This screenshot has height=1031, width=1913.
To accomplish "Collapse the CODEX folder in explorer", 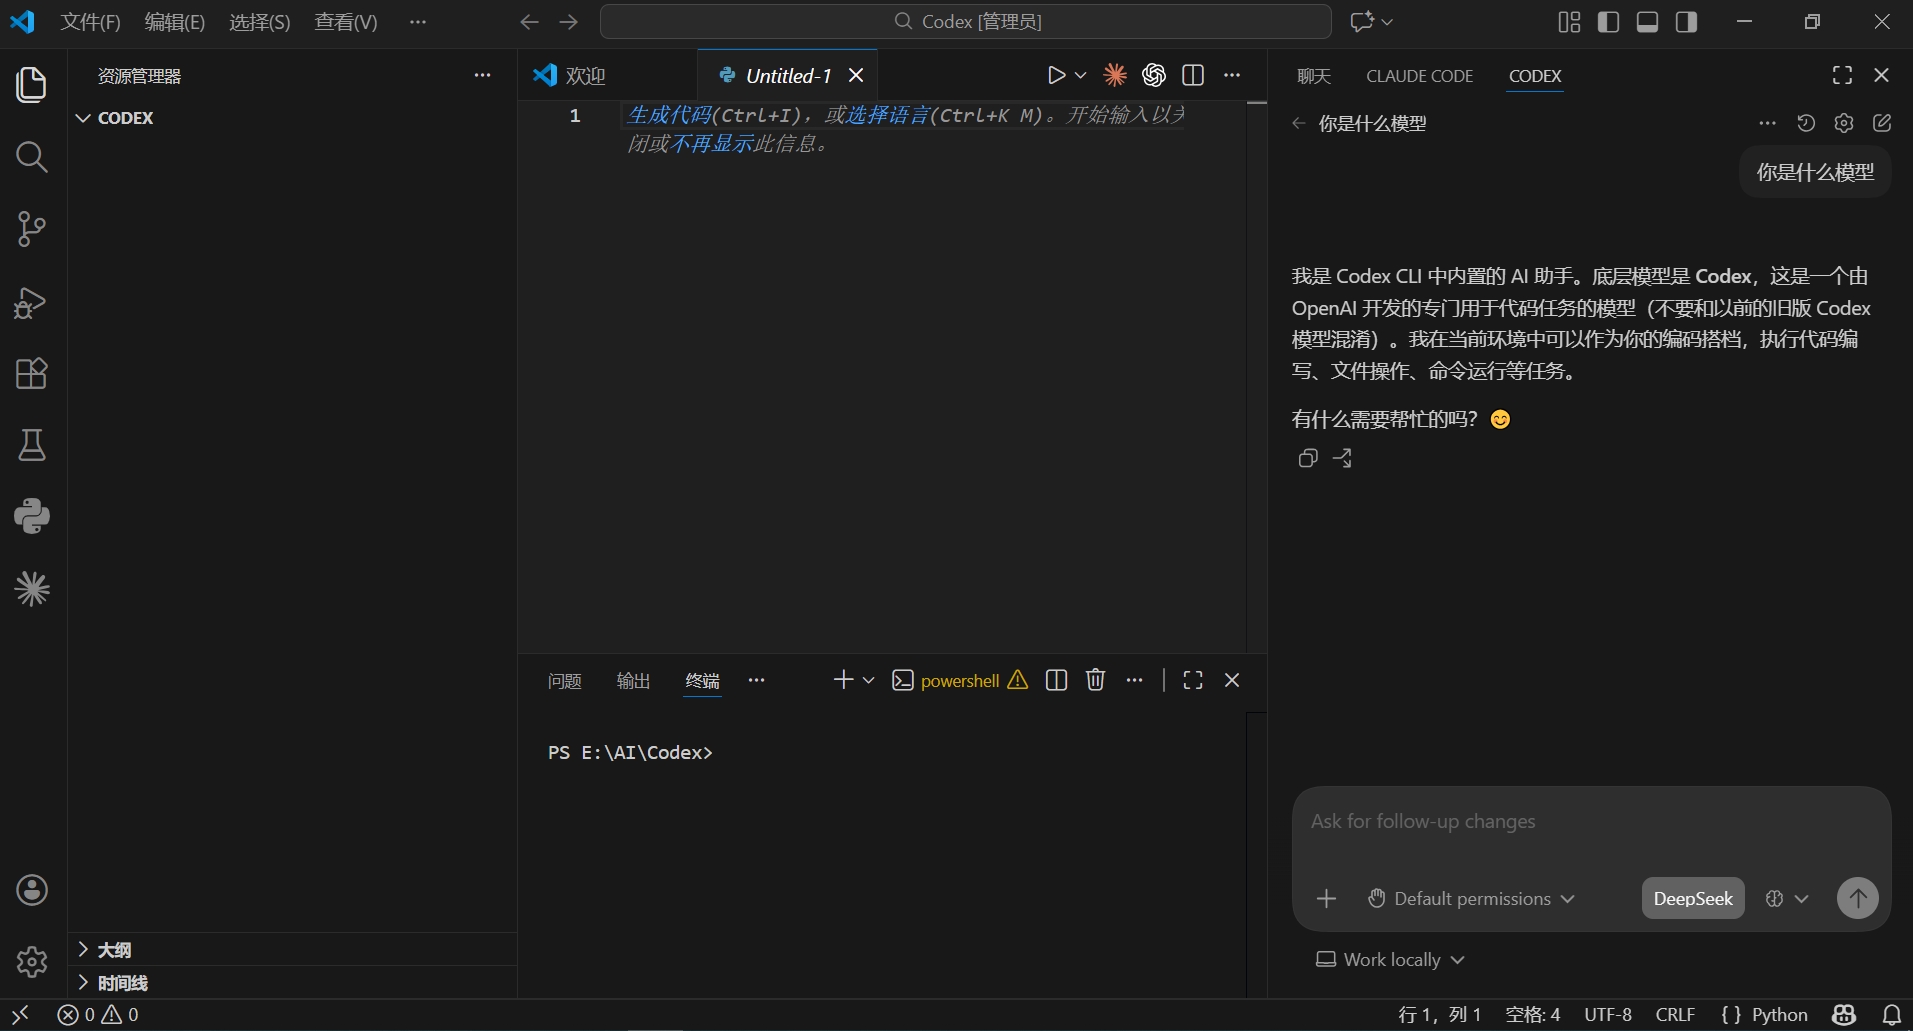I will click(x=84, y=118).
